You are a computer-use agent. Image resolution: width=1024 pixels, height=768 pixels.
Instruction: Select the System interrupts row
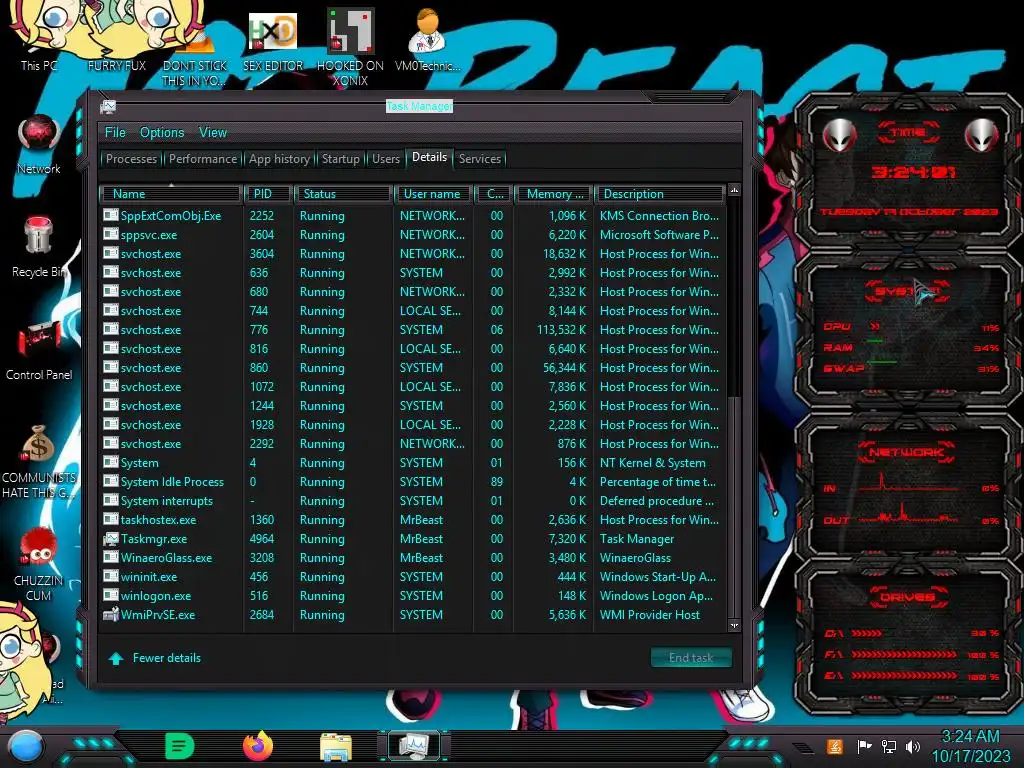click(x=411, y=501)
